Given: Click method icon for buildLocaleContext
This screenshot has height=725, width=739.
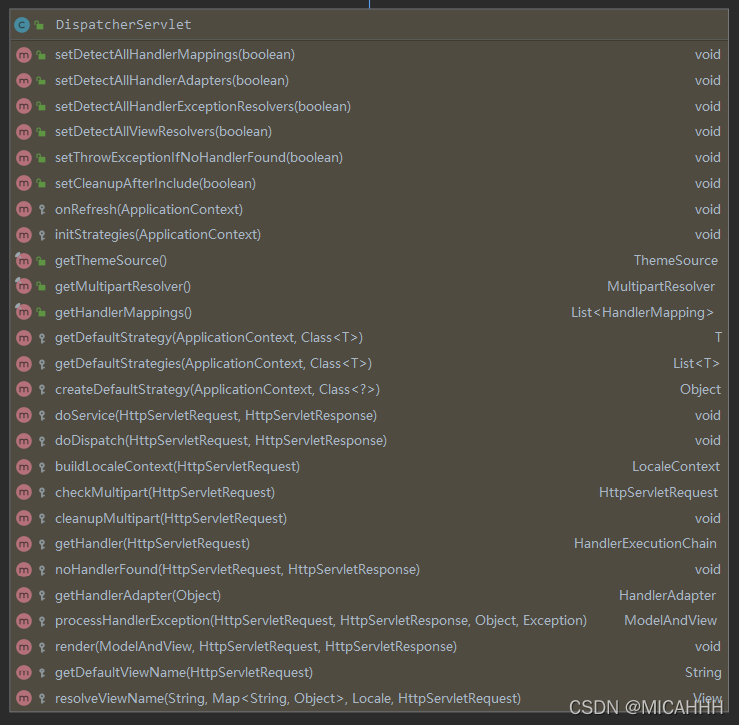Looking at the screenshot, I should click(24, 467).
